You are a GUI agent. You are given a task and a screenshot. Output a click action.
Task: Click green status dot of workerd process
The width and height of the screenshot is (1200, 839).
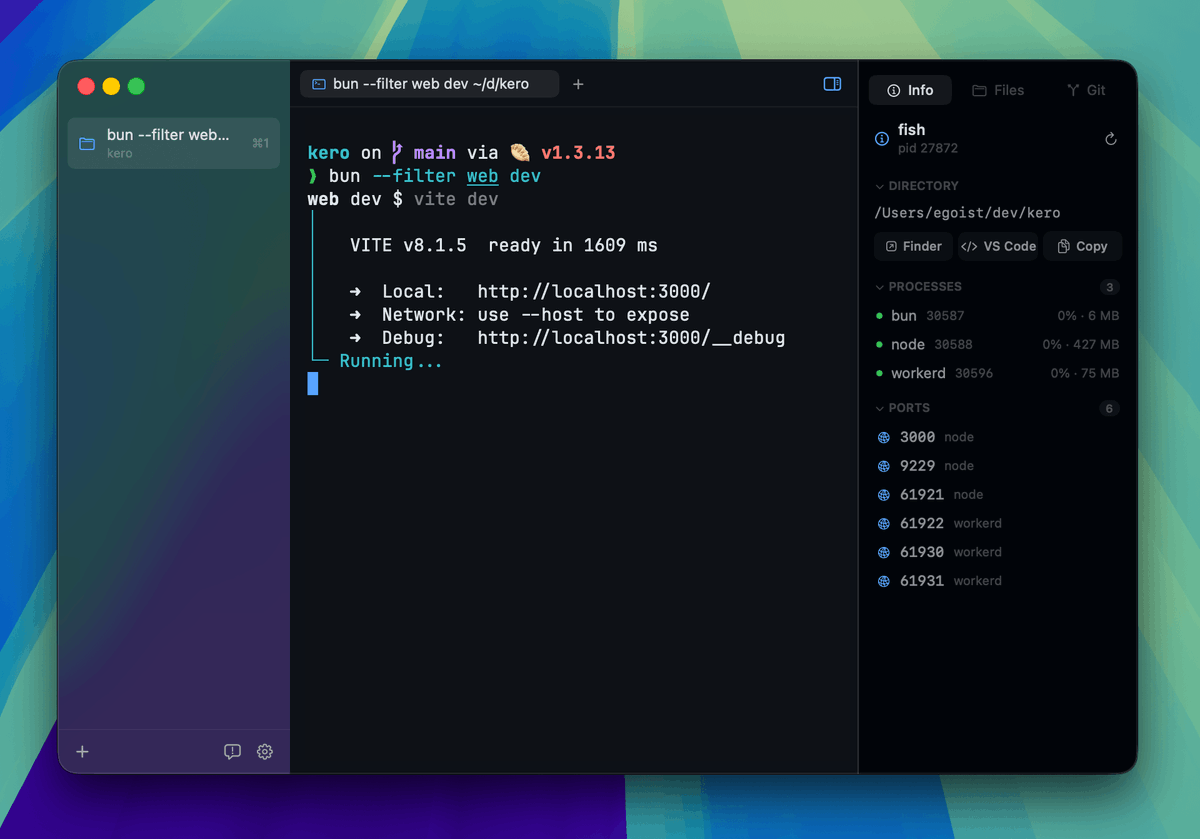point(879,374)
